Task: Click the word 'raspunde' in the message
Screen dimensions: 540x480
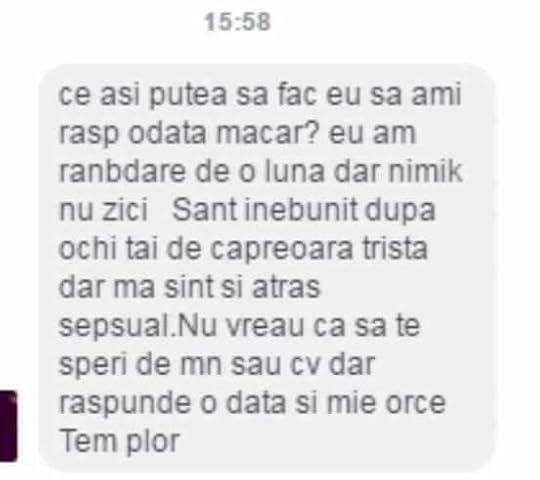Action: [x=125, y=404]
